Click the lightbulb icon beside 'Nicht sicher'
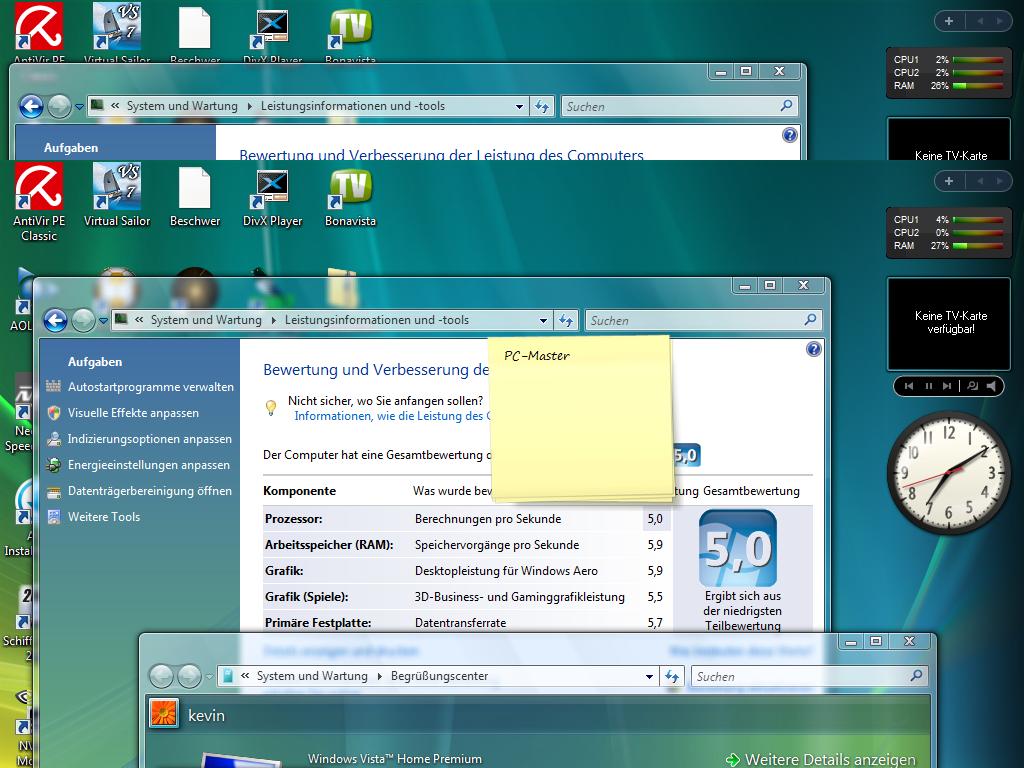 point(271,408)
